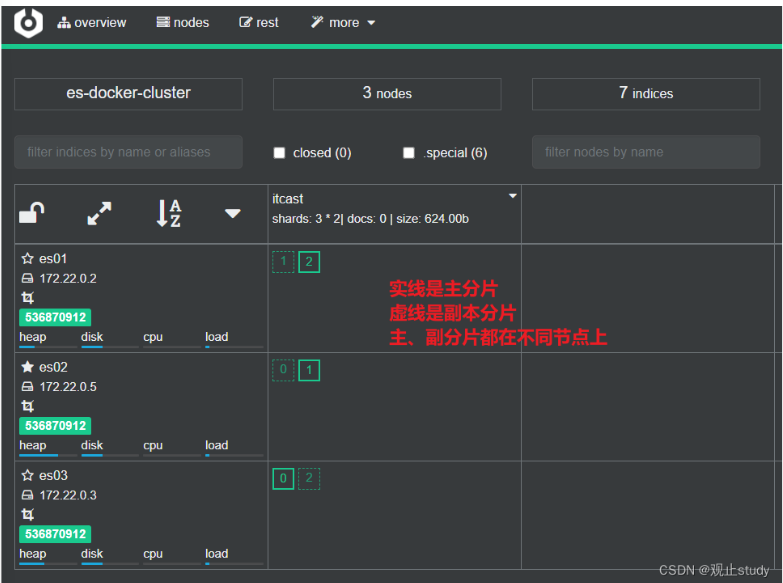Click the es01 disk drive icon
Image resolution: width=783 pixels, height=583 pixels.
tap(27, 278)
